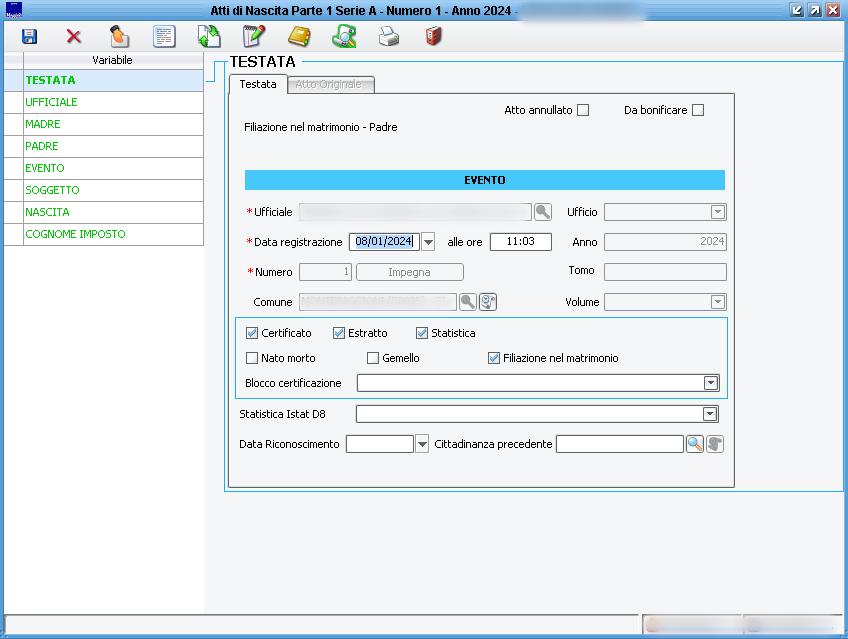Click the Ufficiale input field

click(415, 212)
